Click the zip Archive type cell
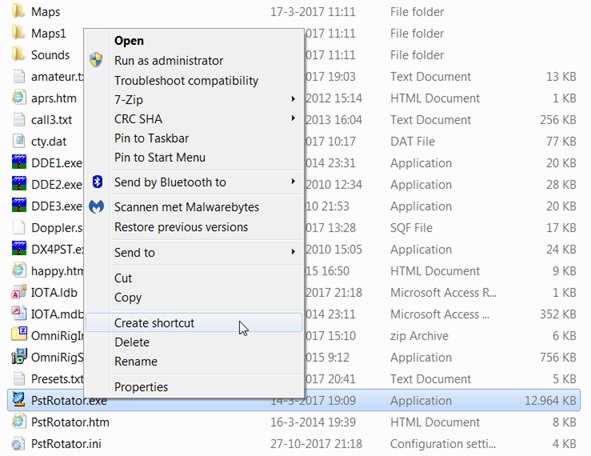The height and width of the screenshot is (456, 591). tap(419, 335)
